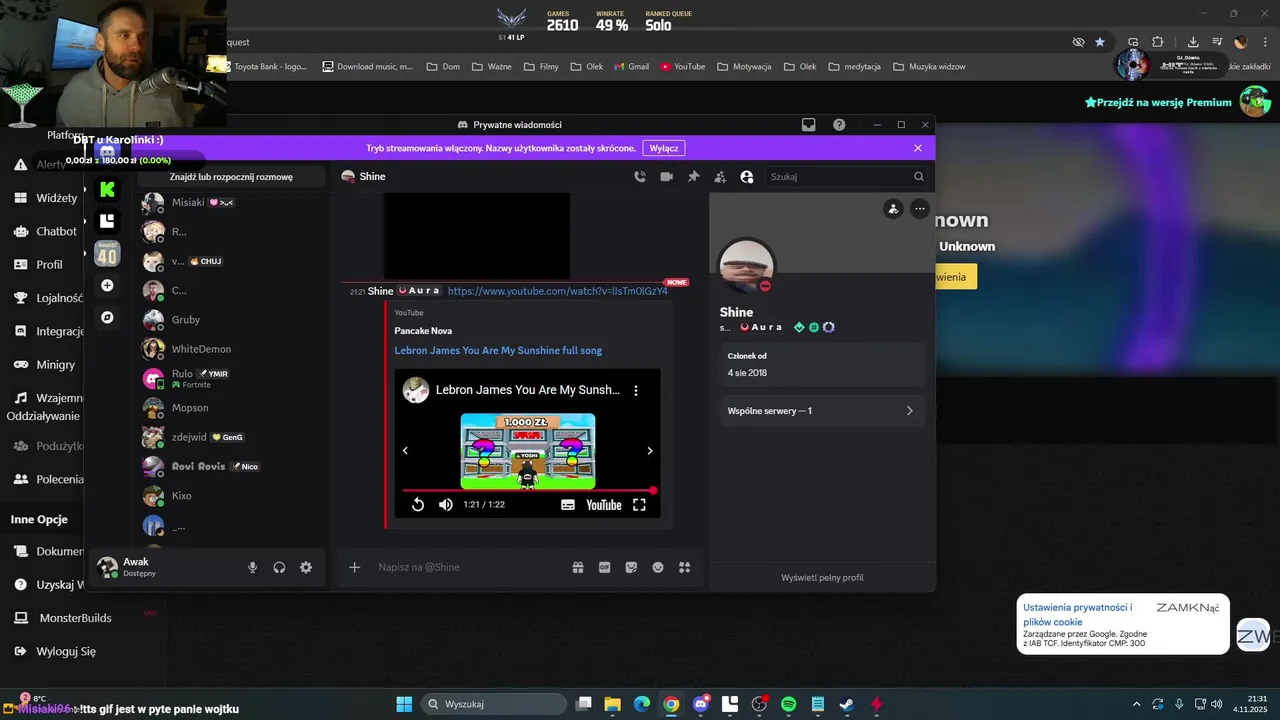
Task: Open the emoji picker
Action: click(658, 567)
